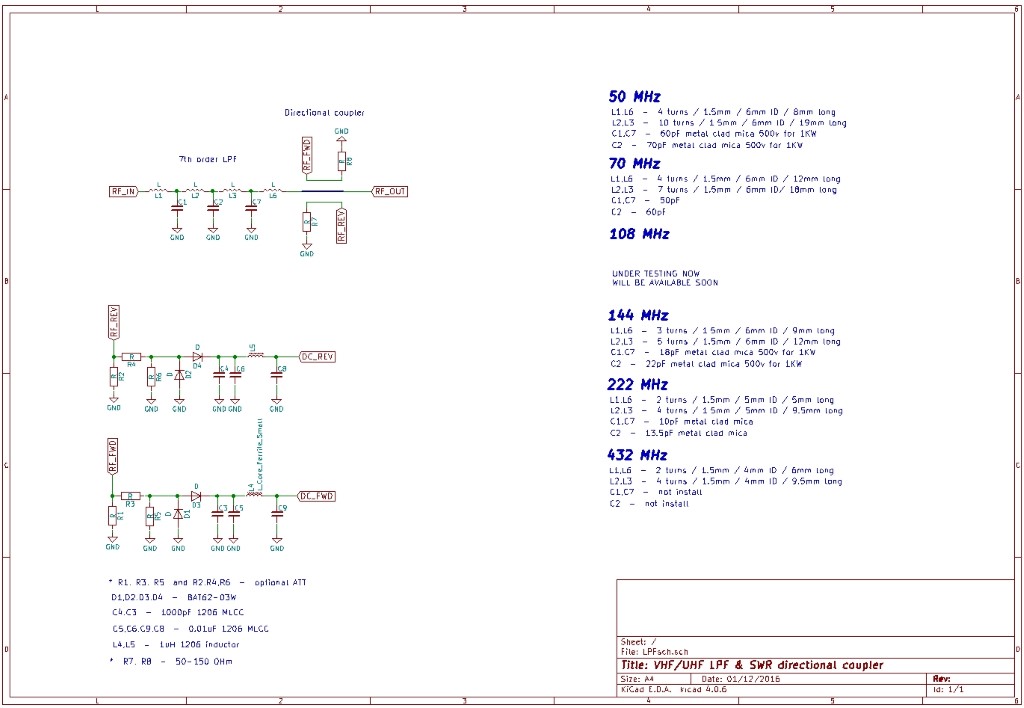Select inductor L1 in the LPF
The height and width of the screenshot is (708, 1024).
158,190
